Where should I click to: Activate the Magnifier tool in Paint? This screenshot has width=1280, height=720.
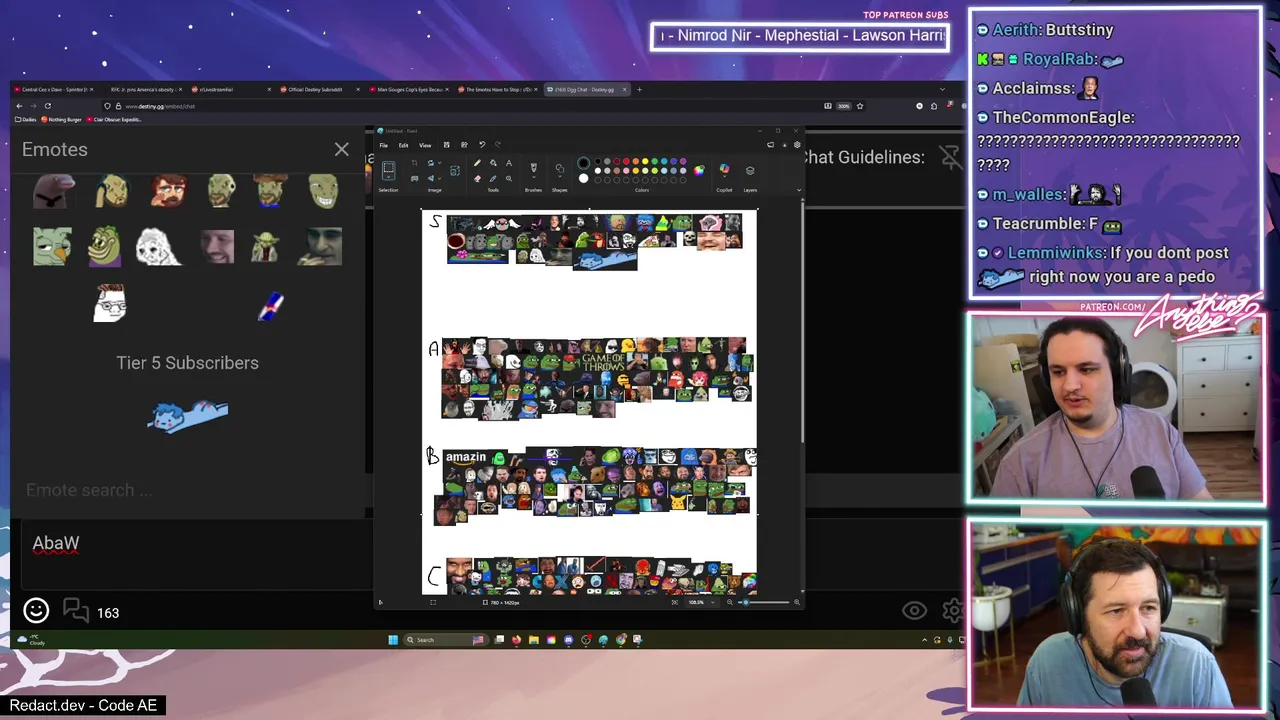[x=509, y=178]
